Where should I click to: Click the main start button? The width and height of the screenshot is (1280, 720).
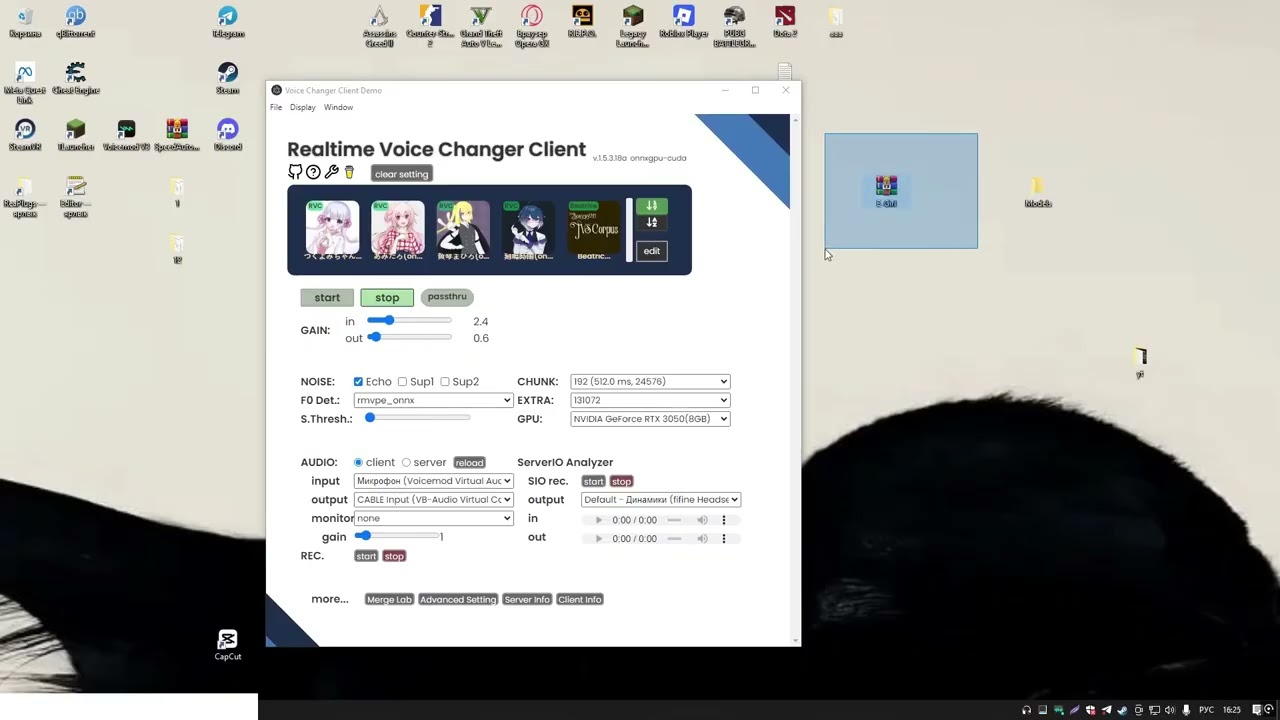coord(327,298)
